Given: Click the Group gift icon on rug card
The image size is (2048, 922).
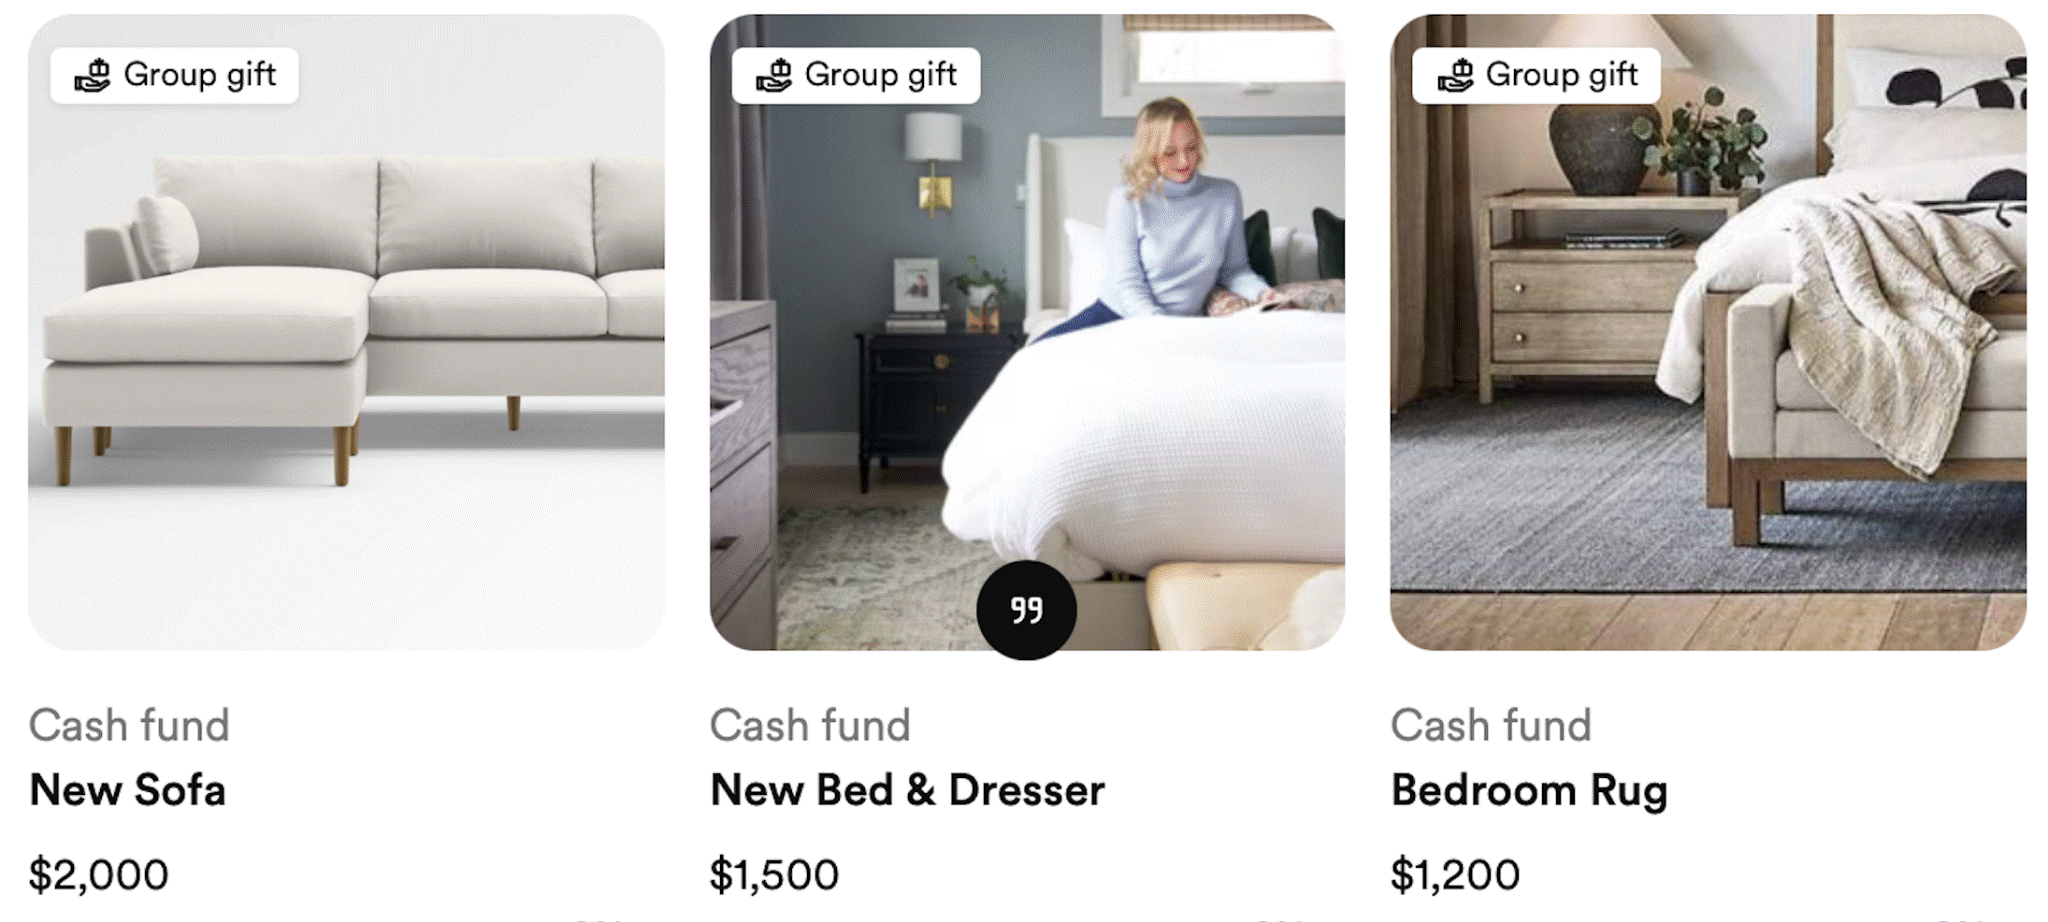Looking at the screenshot, I should click(x=1455, y=76).
